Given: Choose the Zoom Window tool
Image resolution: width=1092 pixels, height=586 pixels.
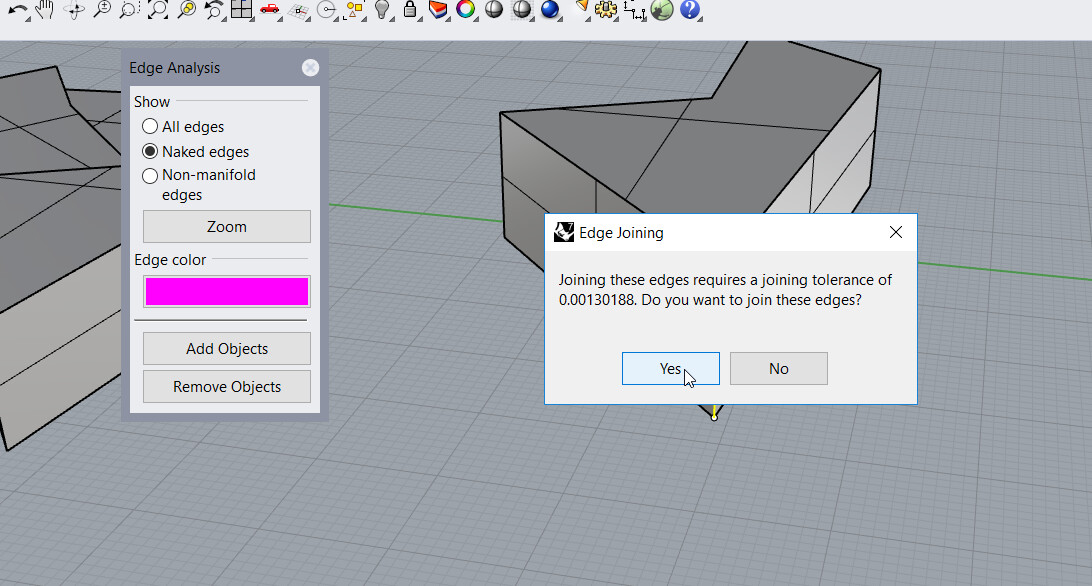Looking at the screenshot, I should point(129,9).
